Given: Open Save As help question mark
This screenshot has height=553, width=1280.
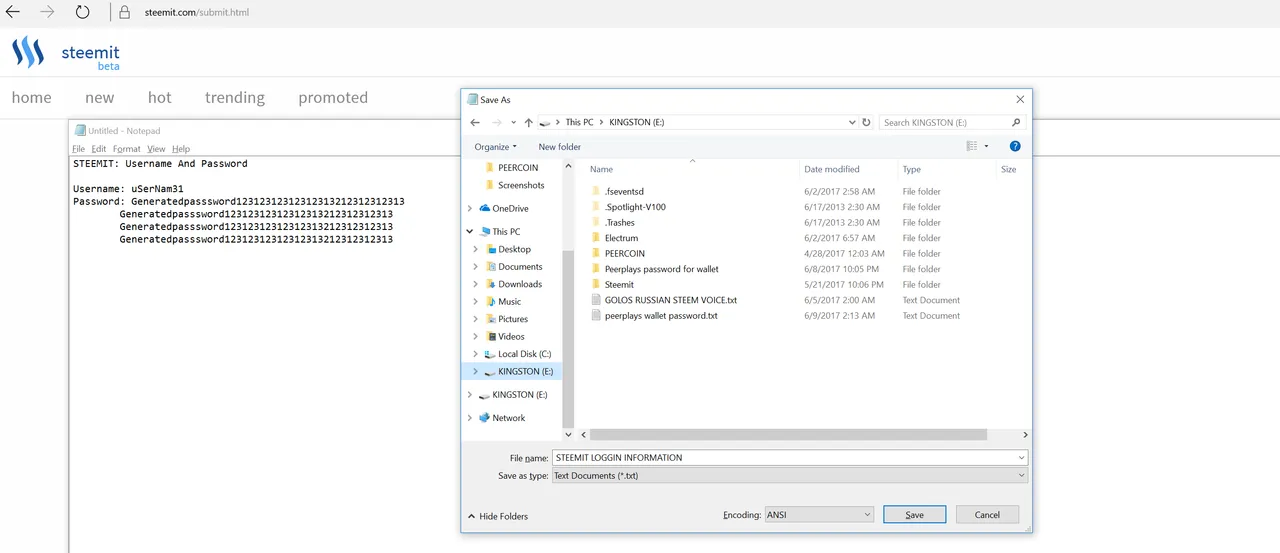Looking at the screenshot, I should pos(1015,146).
